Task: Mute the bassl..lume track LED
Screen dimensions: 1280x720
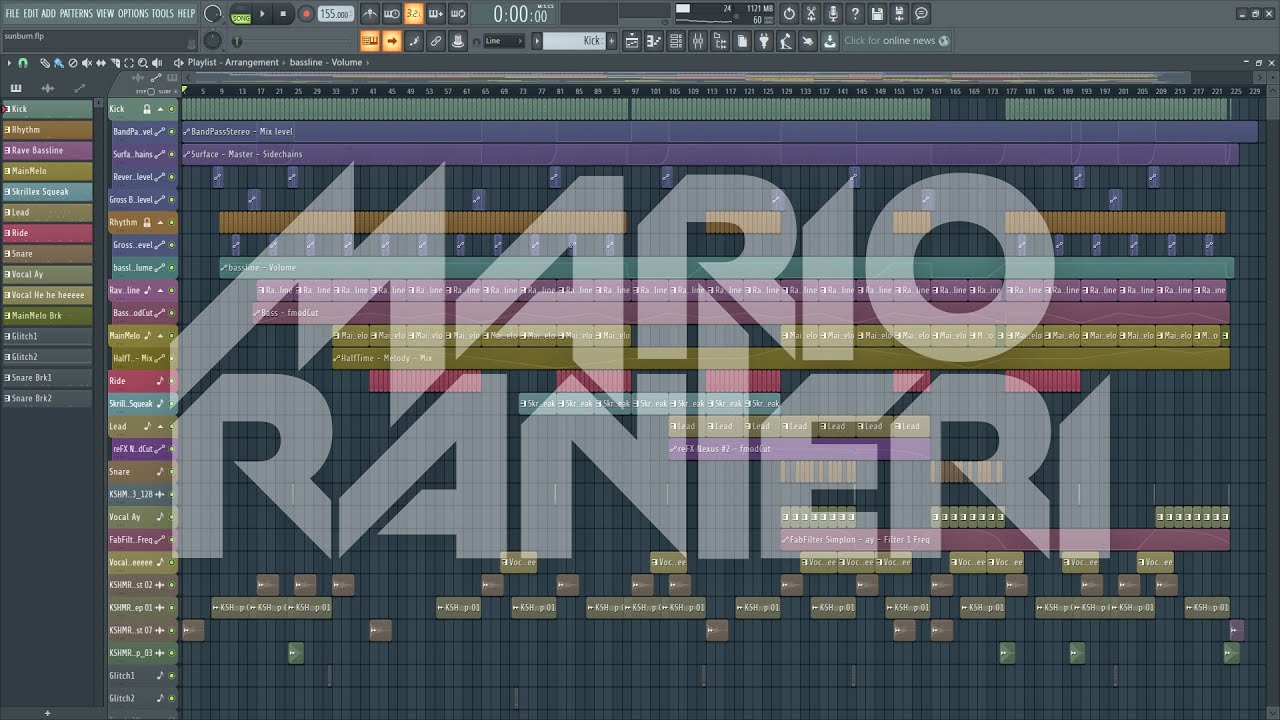Action: [x=171, y=268]
